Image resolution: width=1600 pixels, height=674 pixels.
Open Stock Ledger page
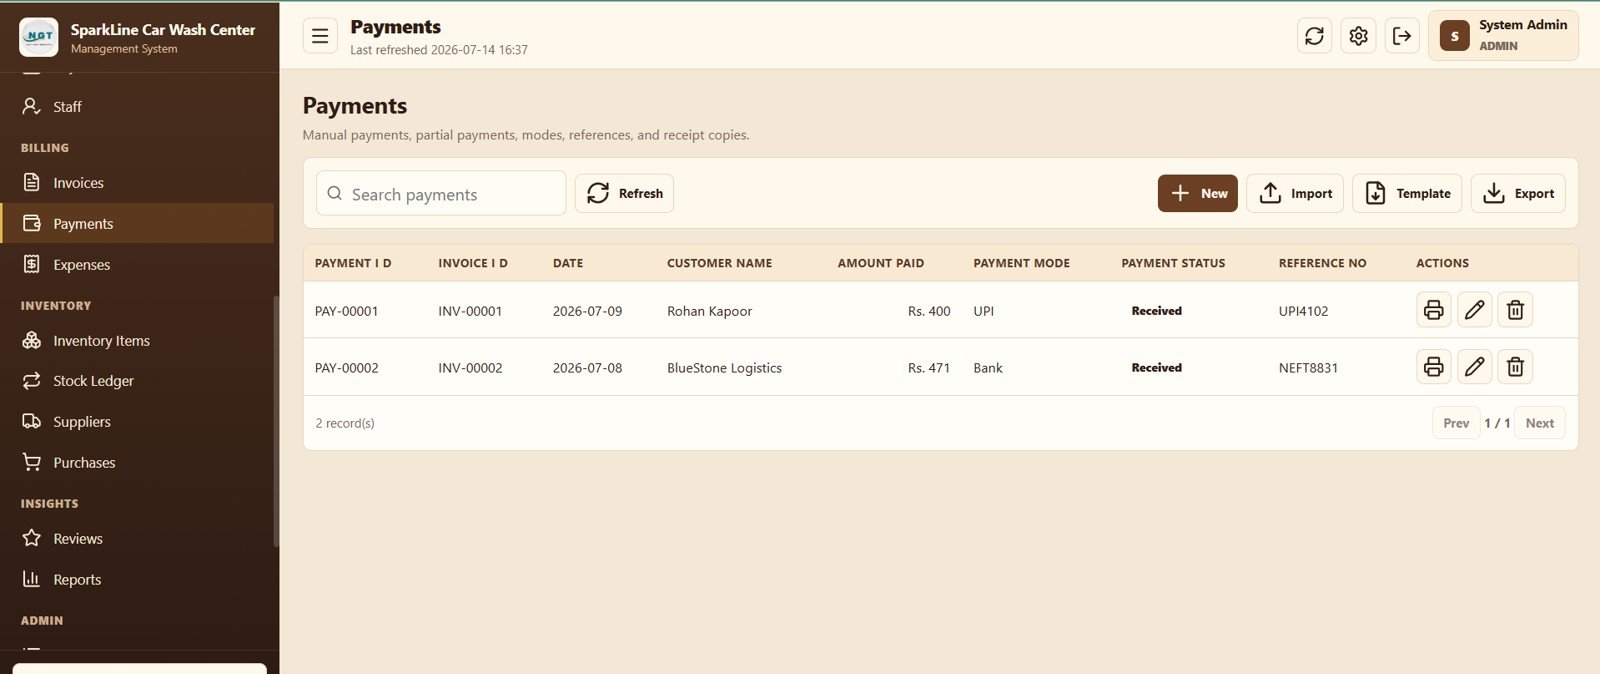tap(137, 381)
